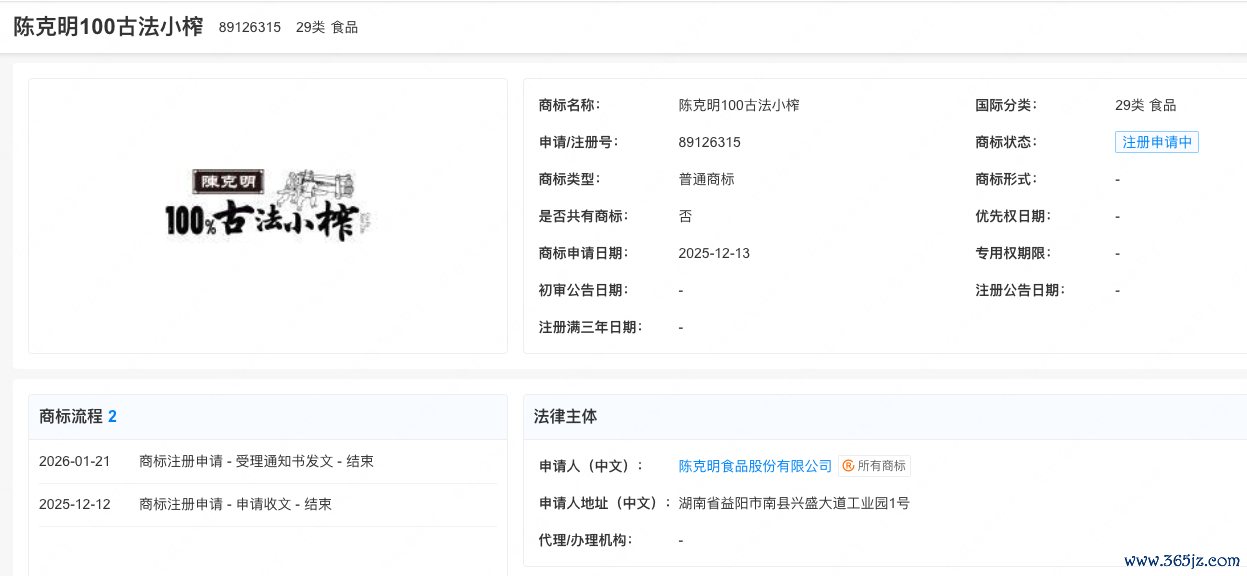Click the 申请人（中文） label
This screenshot has height=576, width=1247.
click(590, 466)
